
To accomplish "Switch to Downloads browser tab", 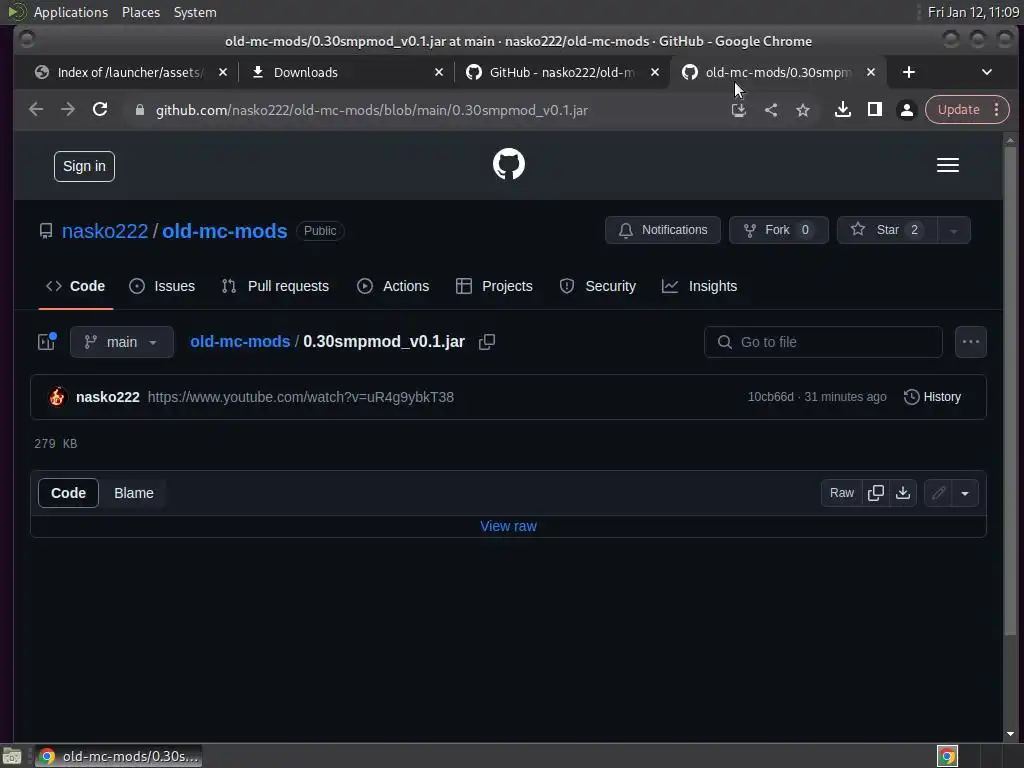I will (346, 72).
